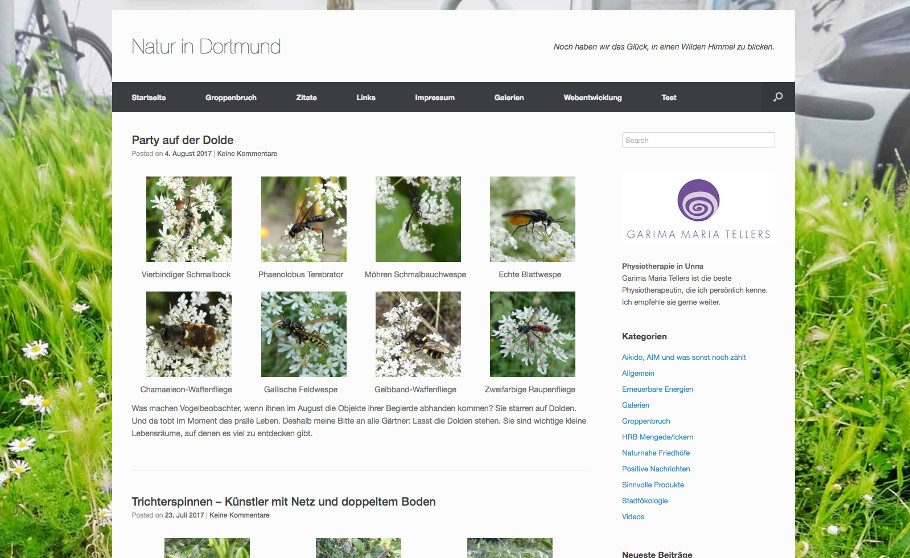
Task: Click the Zweifarbige Raupenfliege caption text
Action: [530, 390]
